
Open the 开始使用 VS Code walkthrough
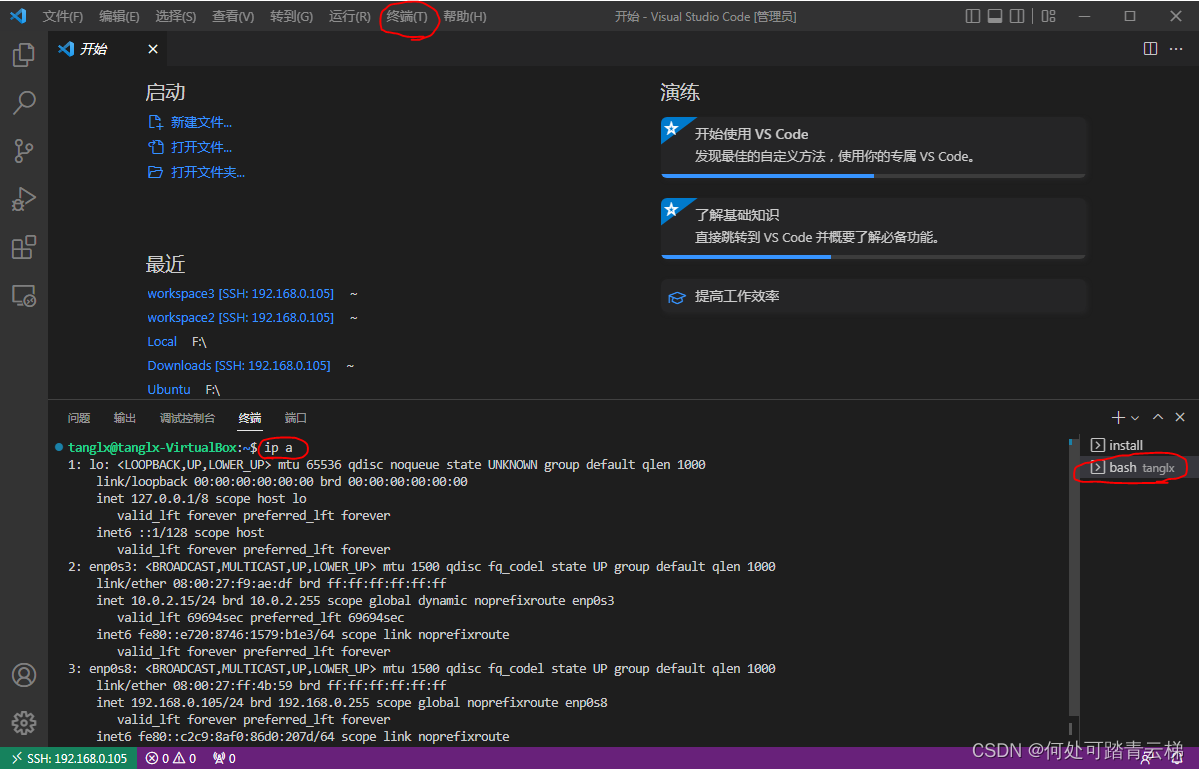873,148
